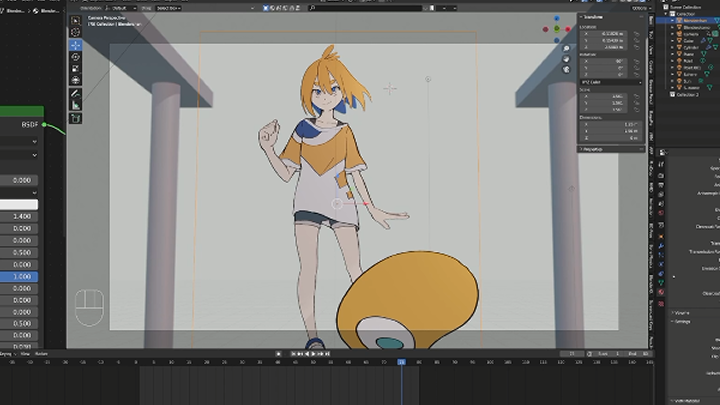The width and height of the screenshot is (720, 405).
Task: Switch to the Item sidebar tab
Action: pos(651,21)
